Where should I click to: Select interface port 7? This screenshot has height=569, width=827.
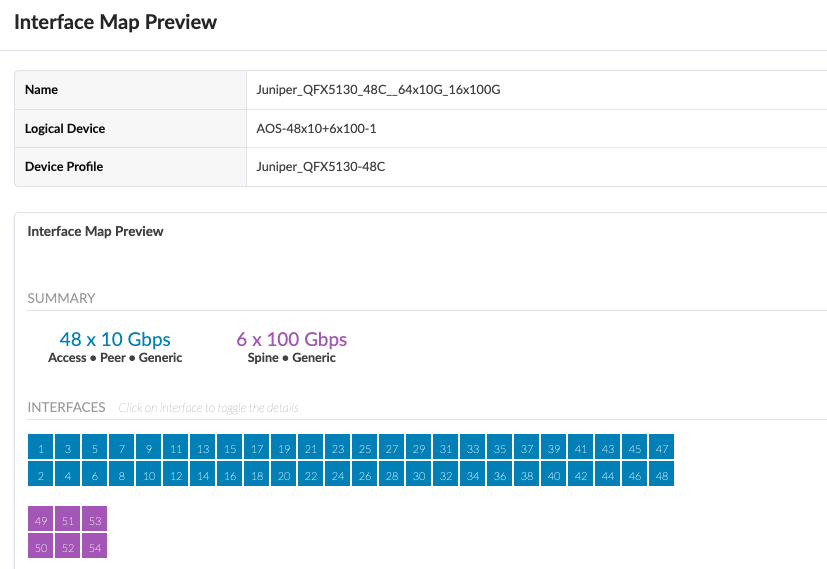(122, 447)
